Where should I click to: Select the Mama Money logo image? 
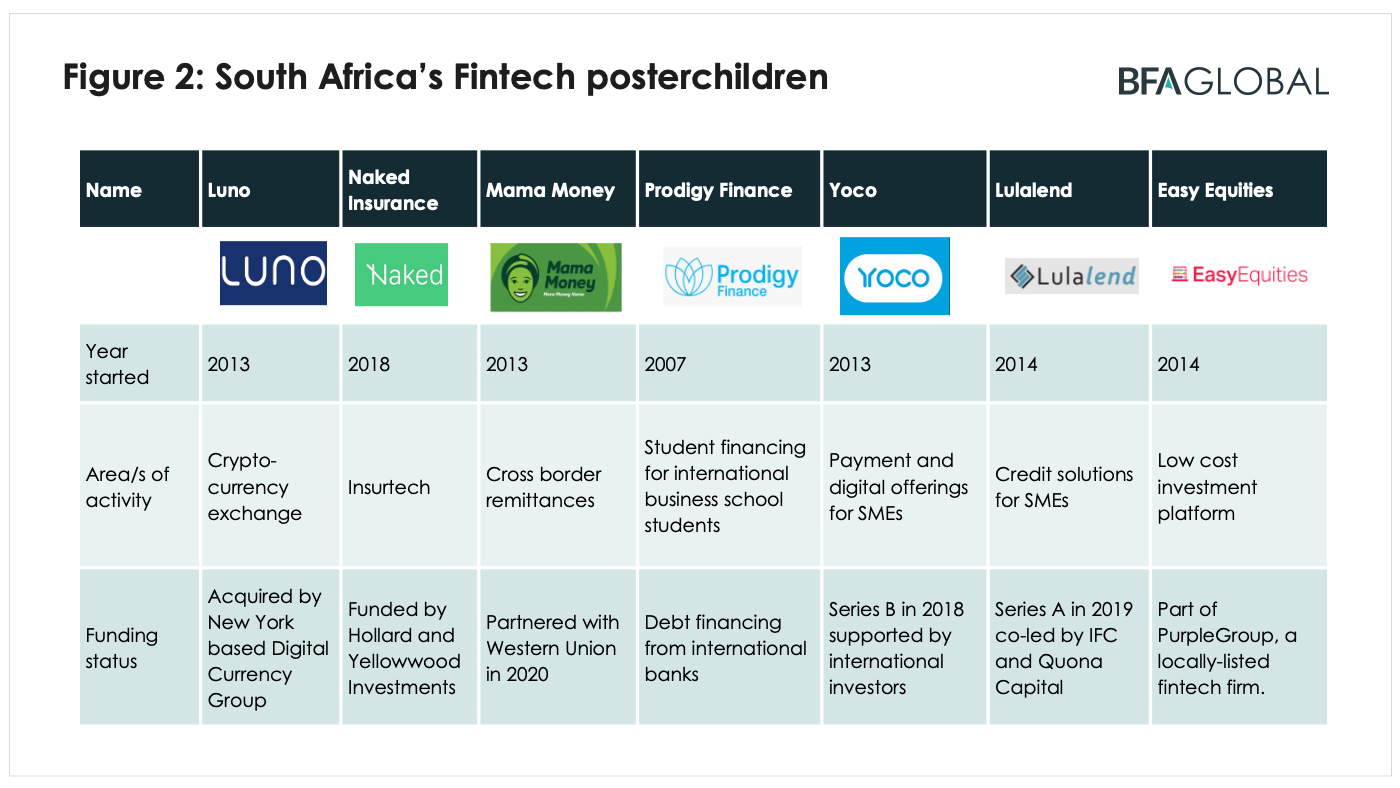555,277
